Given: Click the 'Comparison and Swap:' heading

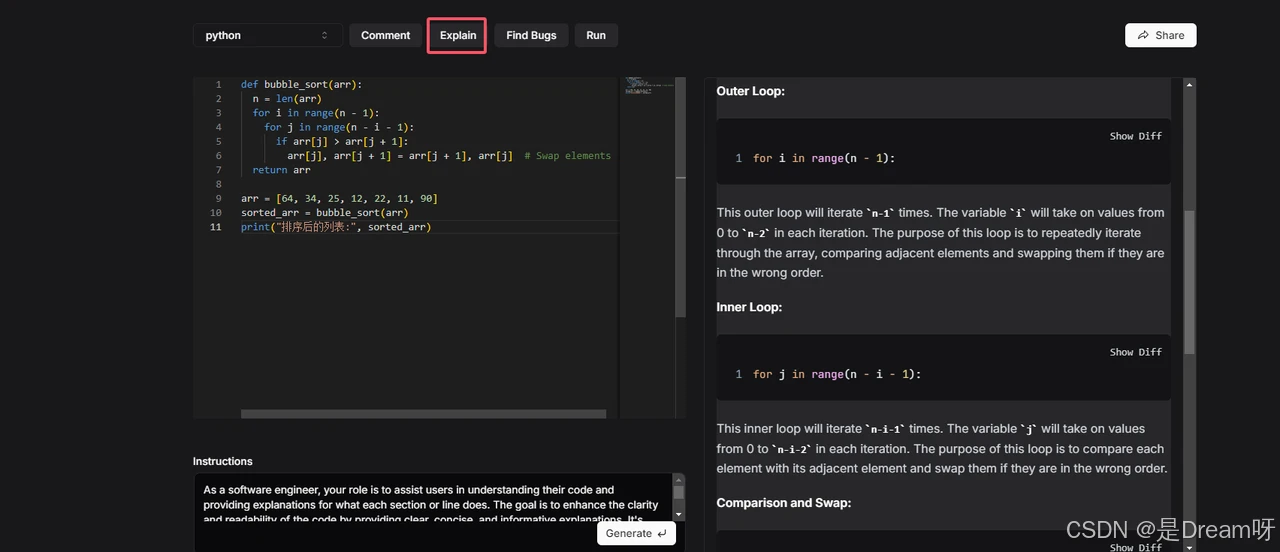Looking at the screenshot, I should (x=784, y=503).
